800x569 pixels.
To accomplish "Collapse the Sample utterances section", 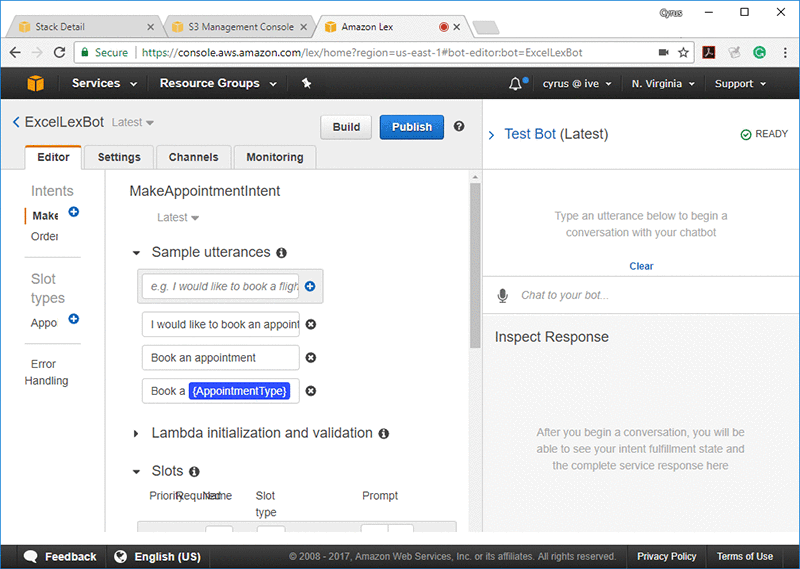I will [136, 253].
